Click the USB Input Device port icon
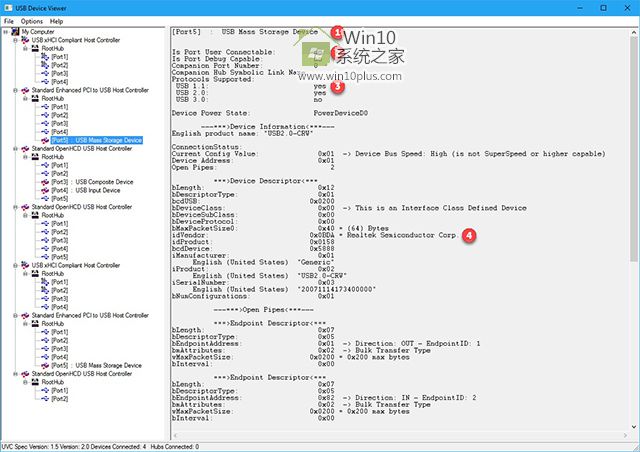The image size is (640, 452). click(45, 190)
